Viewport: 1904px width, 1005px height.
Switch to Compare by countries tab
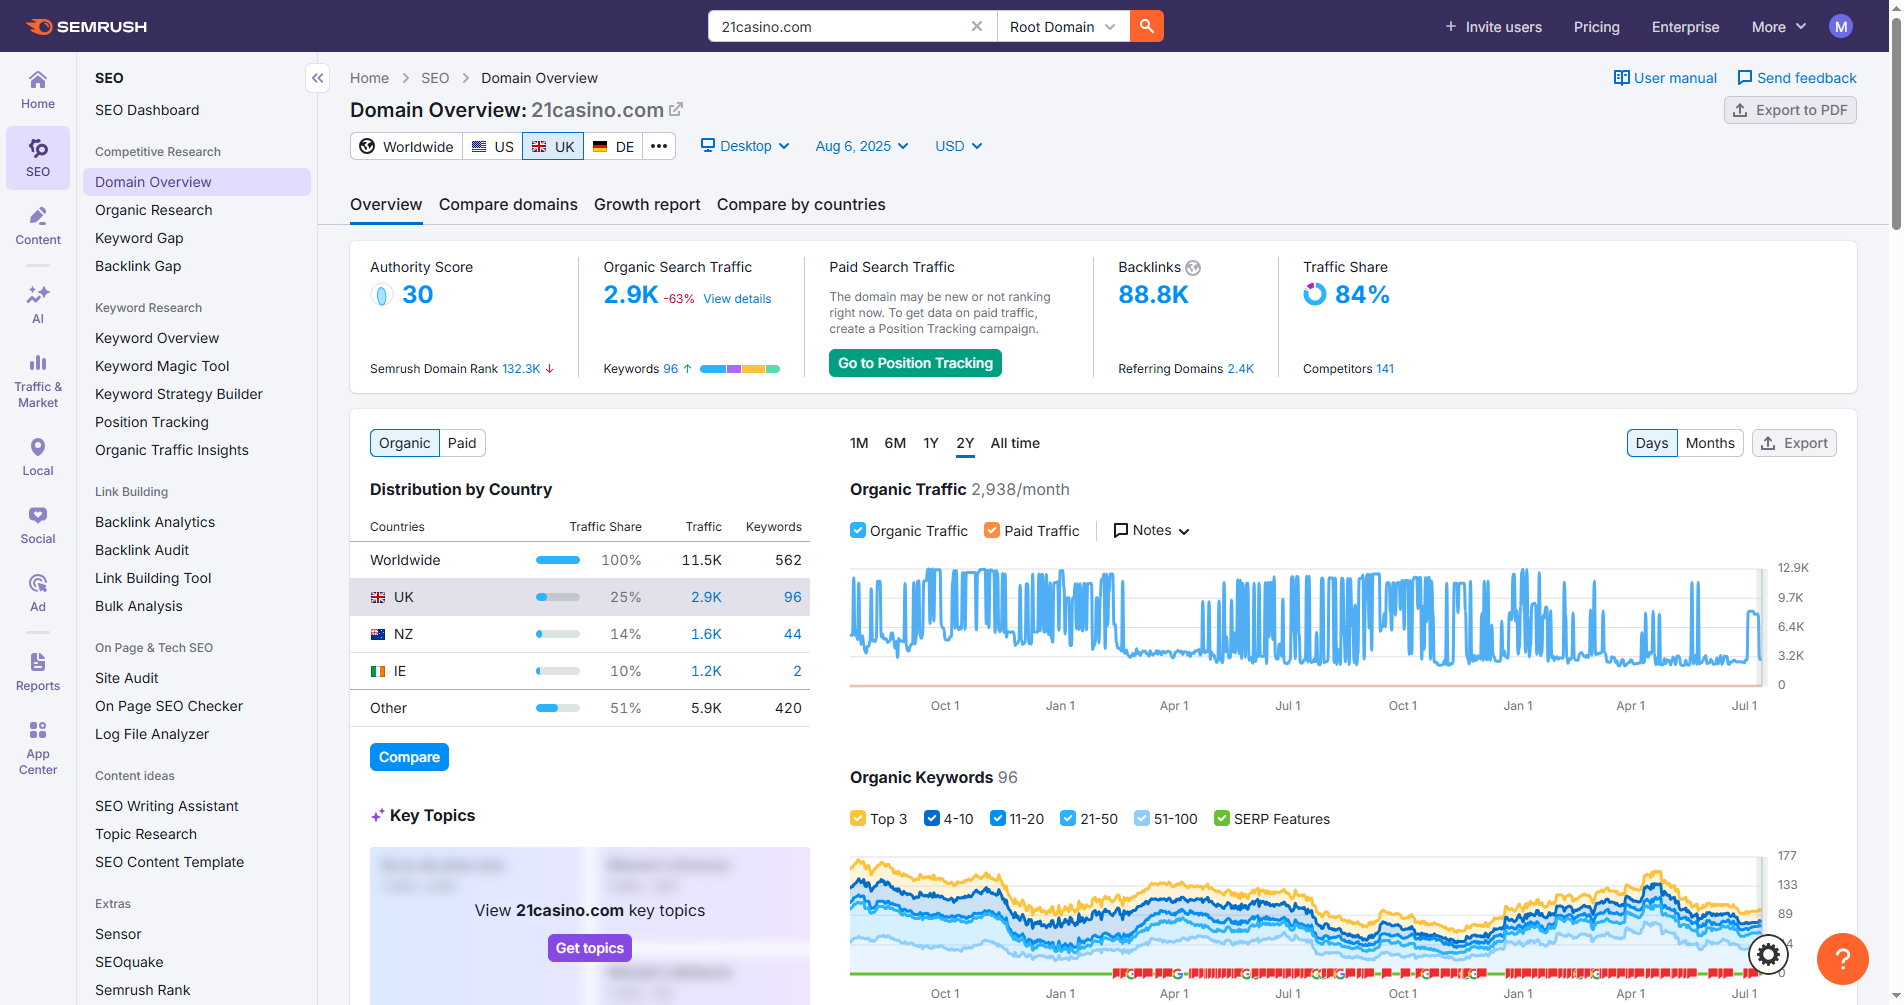(x=801, y=204)
